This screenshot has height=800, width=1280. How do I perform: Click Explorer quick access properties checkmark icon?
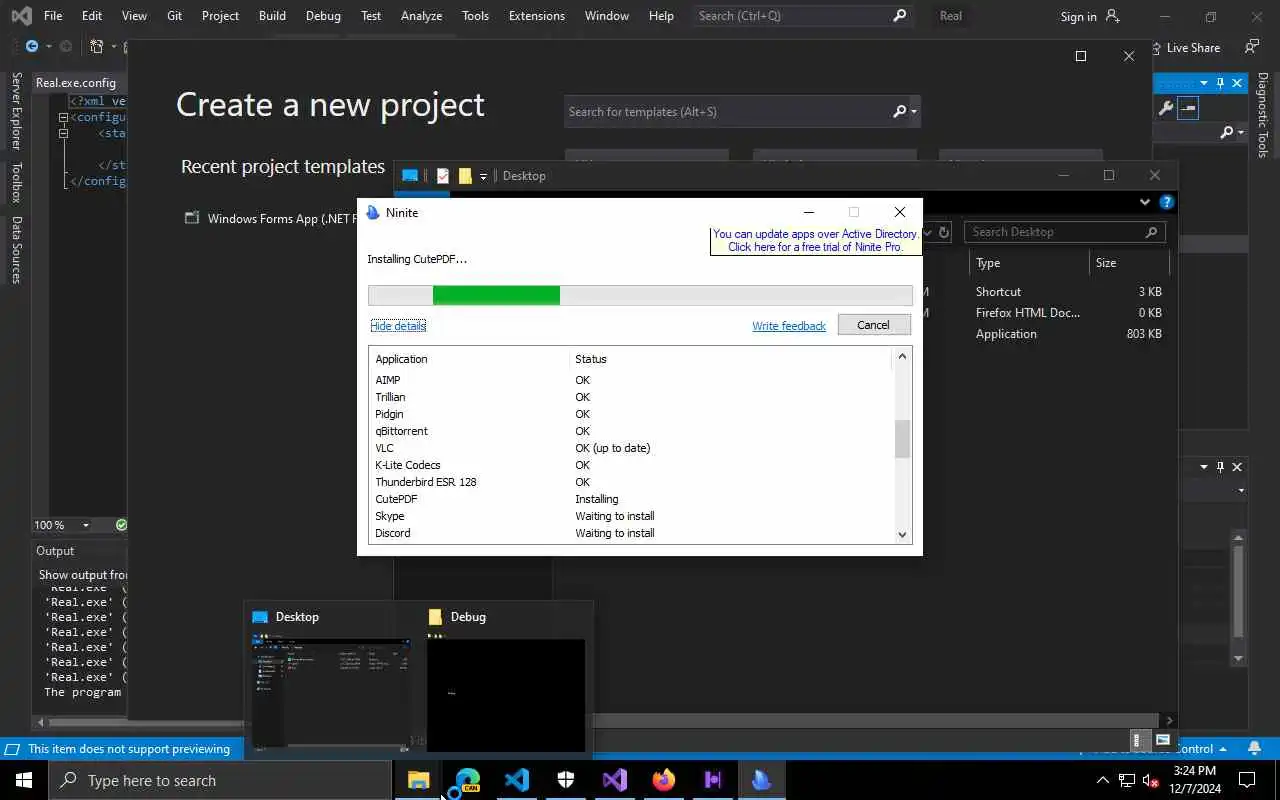coord(443,176)
